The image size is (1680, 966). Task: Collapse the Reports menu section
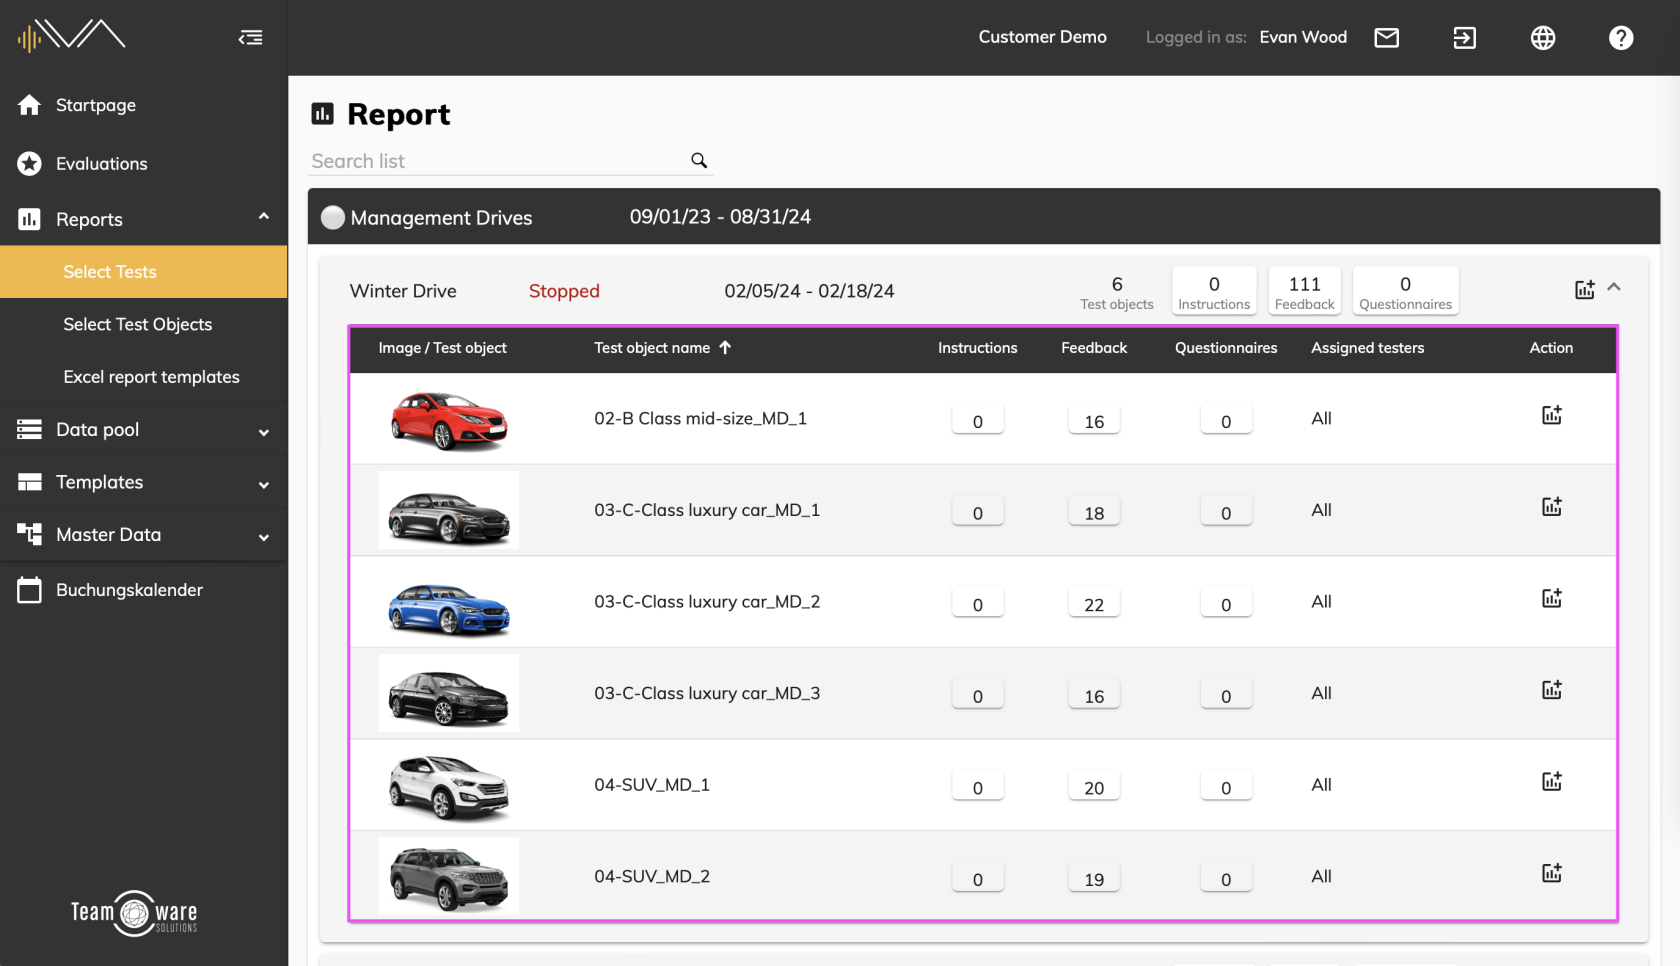[264, 216]
